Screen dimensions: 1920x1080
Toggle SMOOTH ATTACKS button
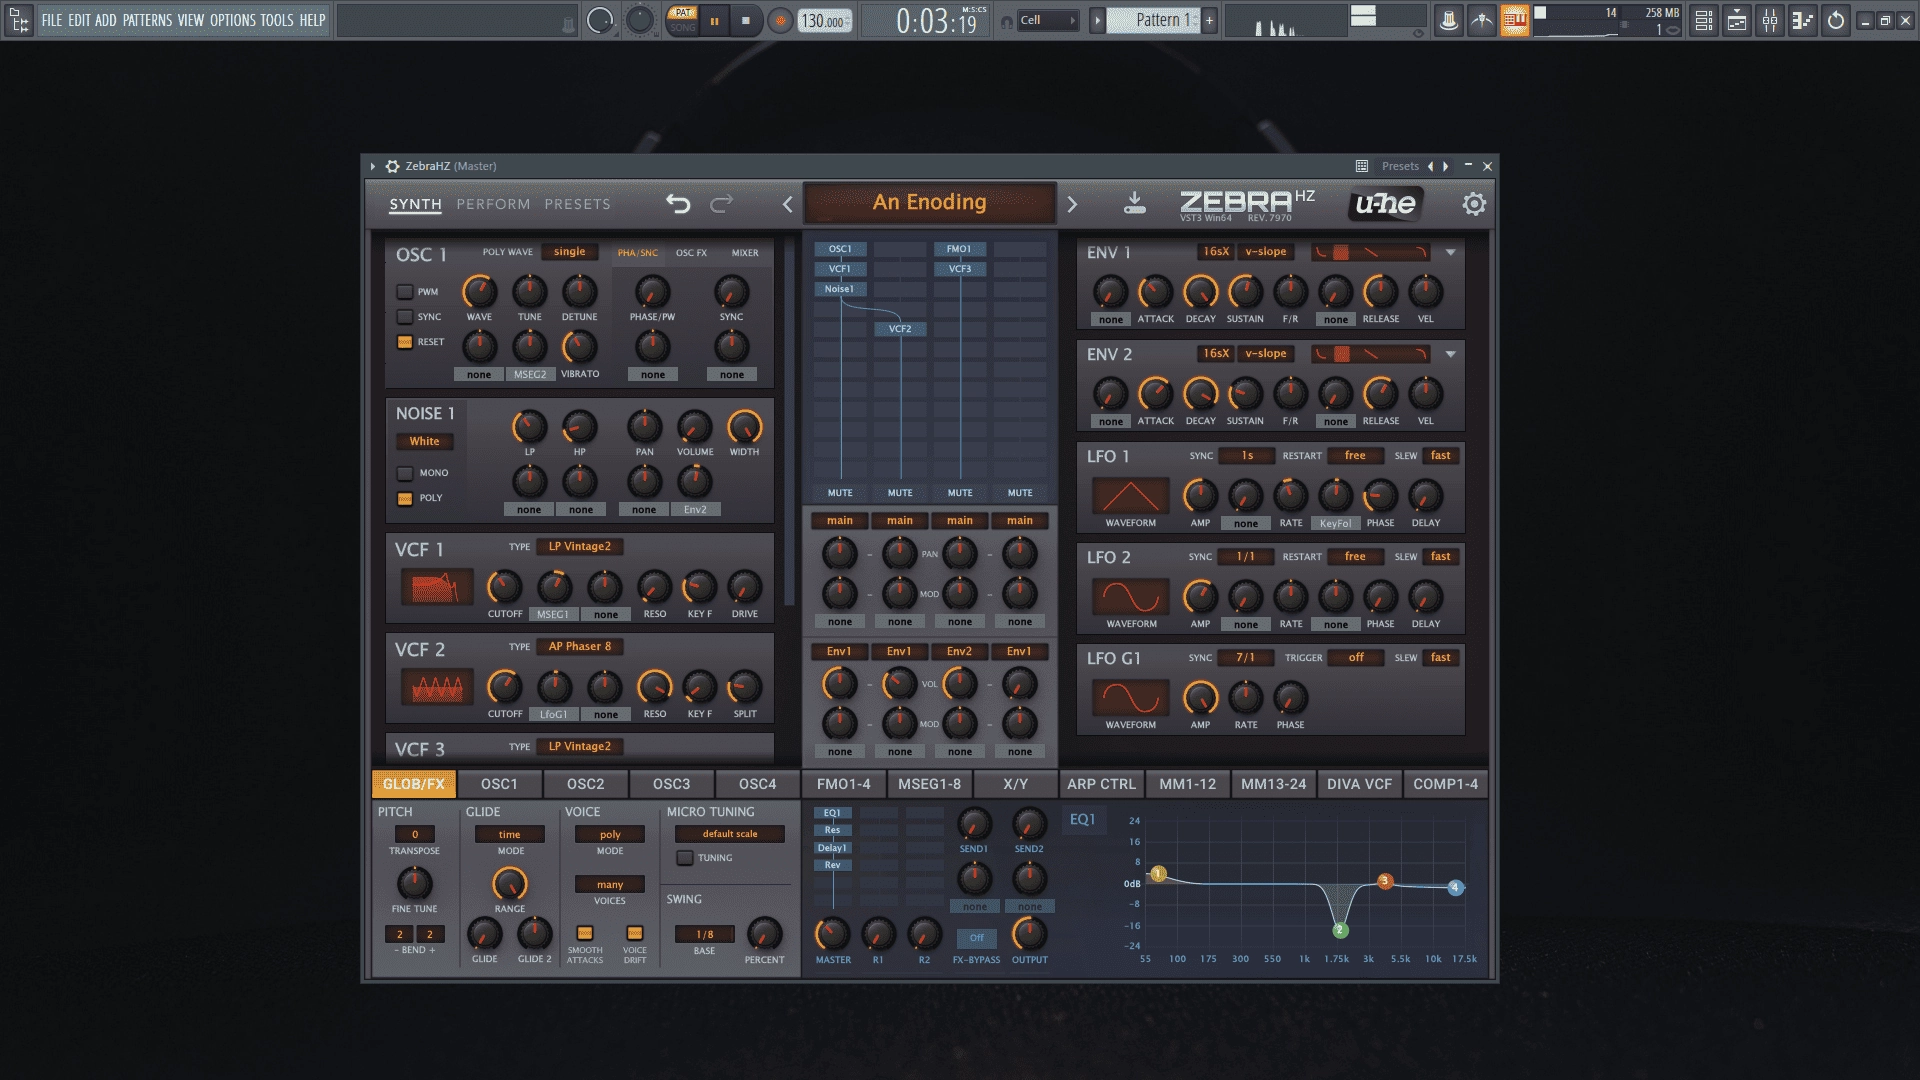(585, 933)
